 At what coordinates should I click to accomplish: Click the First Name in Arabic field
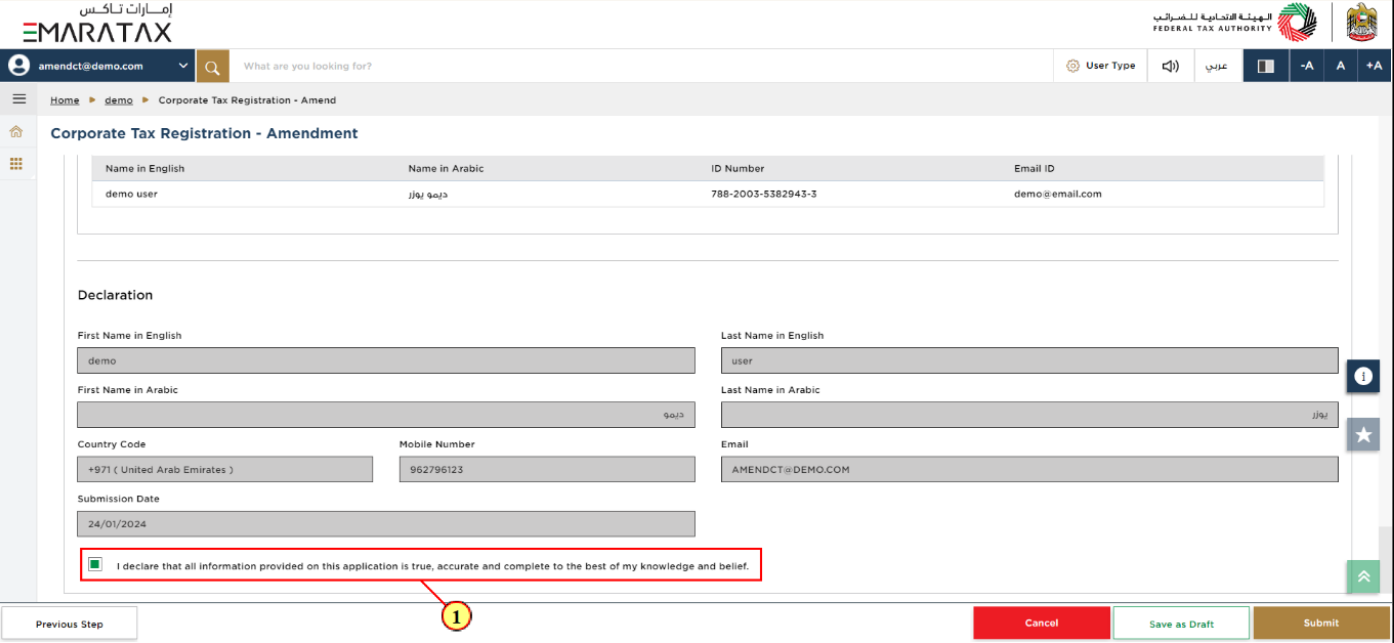(x=386, y=415)
